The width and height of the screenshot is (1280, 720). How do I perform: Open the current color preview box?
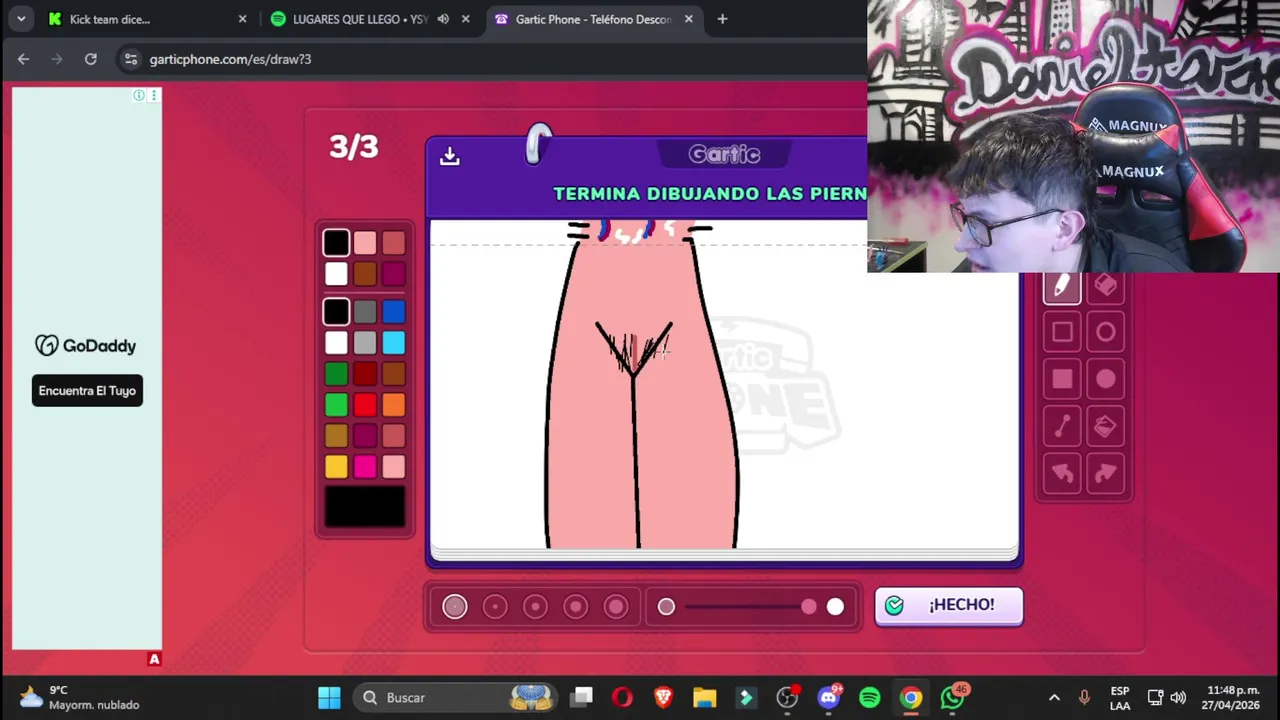point(364,507)
